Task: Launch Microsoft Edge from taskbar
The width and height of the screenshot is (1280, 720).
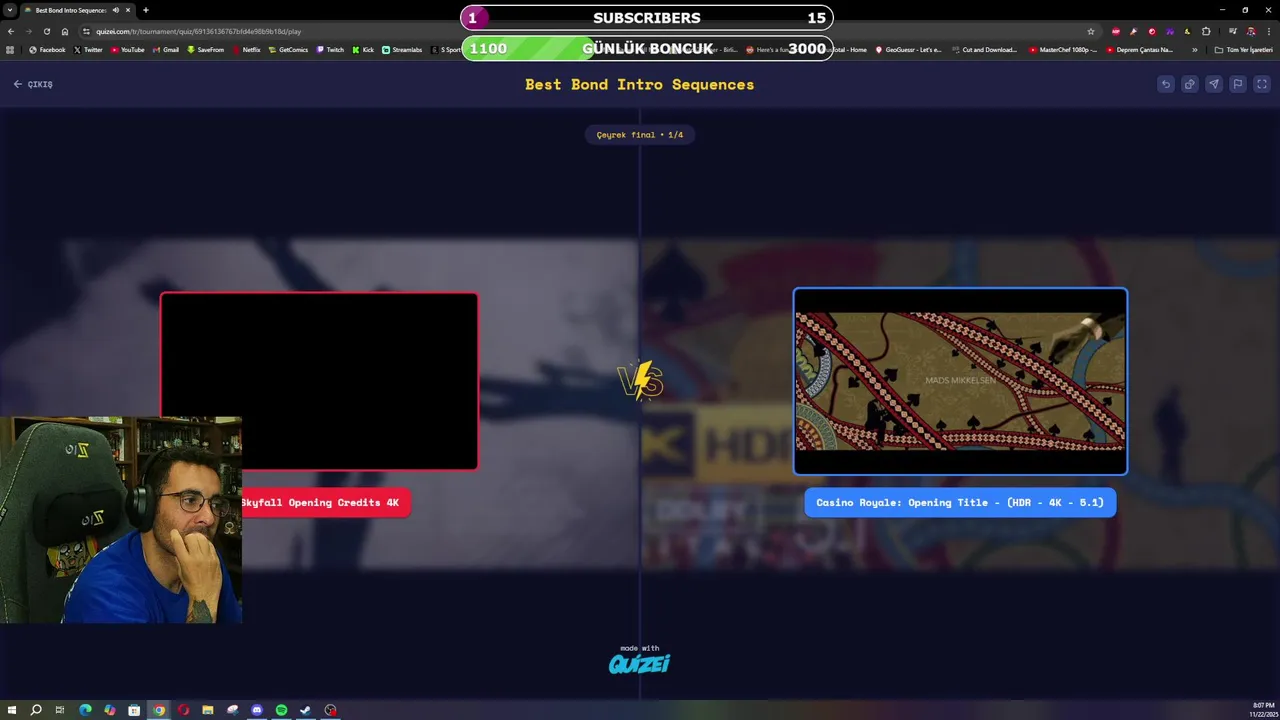Action: [85, 710]
